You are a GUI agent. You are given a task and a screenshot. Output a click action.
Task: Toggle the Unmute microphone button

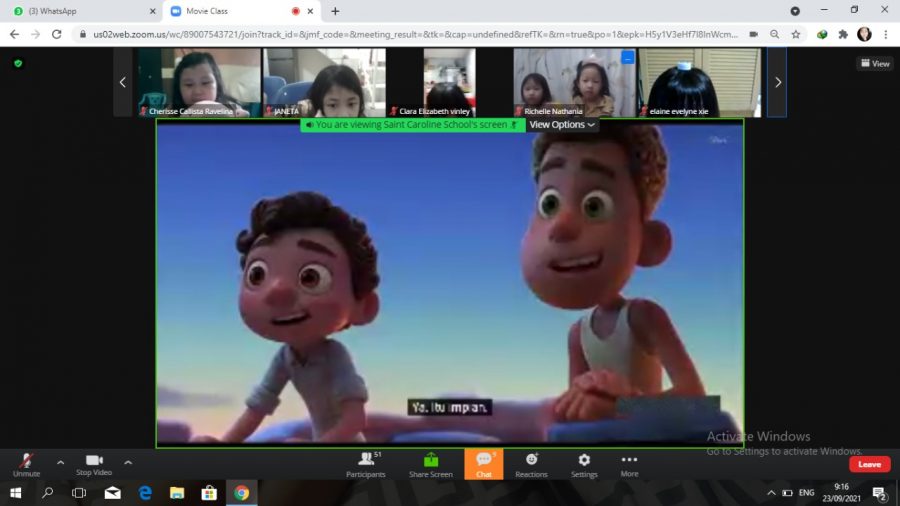click(26, 464)
